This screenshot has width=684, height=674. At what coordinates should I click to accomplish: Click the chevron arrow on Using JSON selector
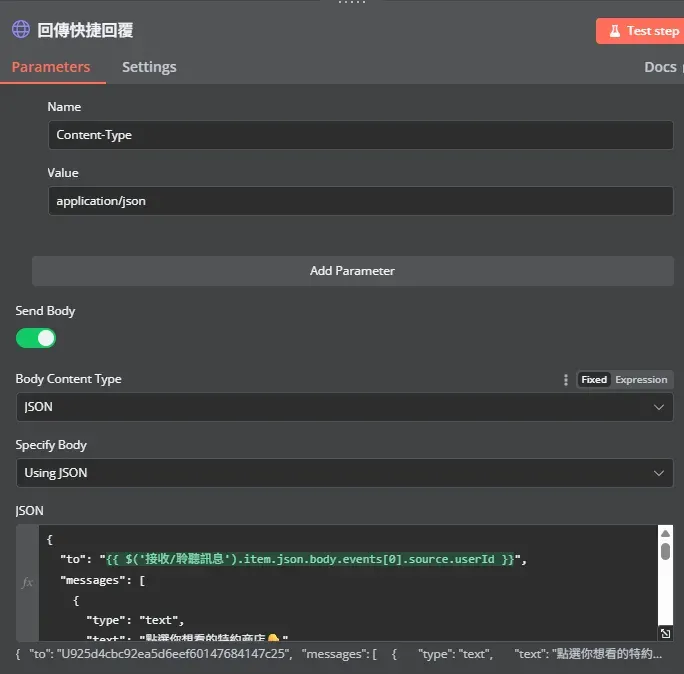659,473
